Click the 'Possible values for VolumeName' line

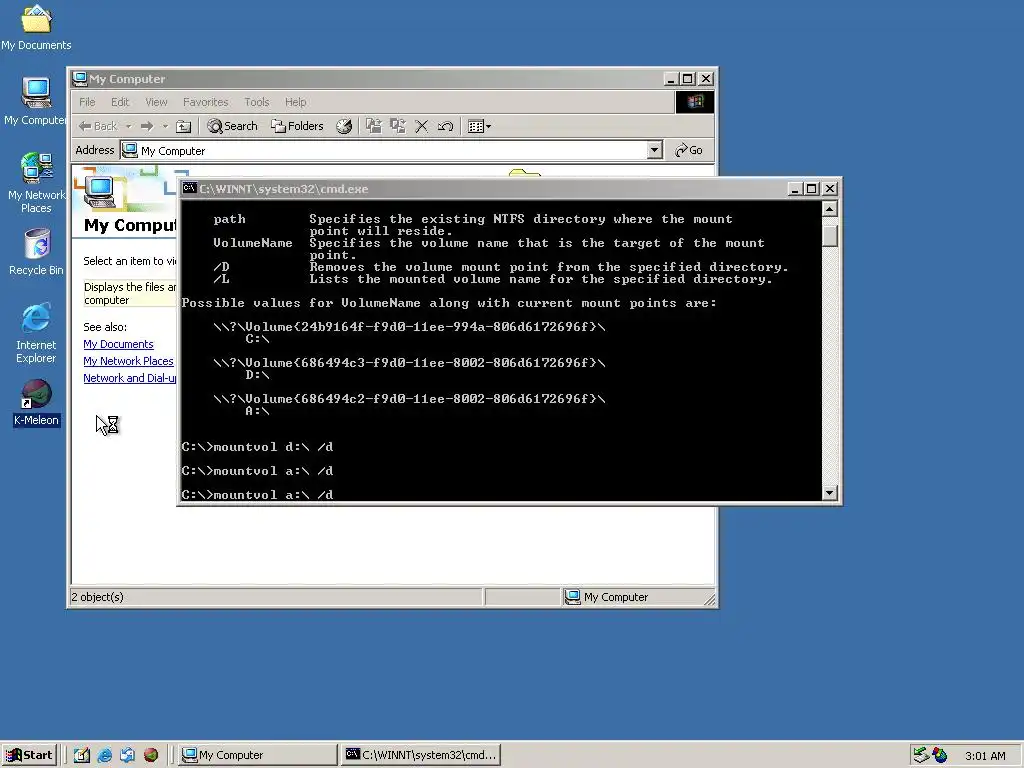point(449,303)
